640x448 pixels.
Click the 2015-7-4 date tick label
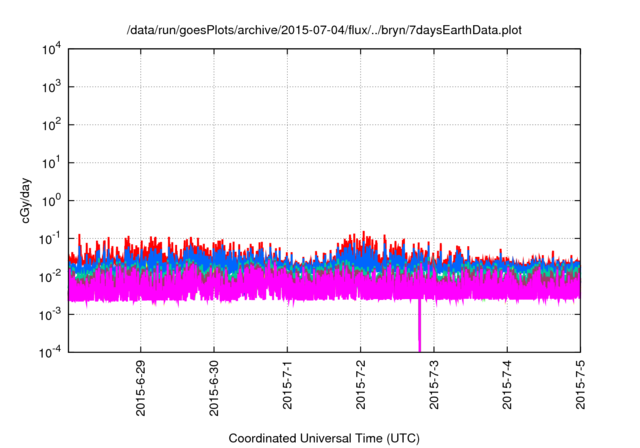507,385
